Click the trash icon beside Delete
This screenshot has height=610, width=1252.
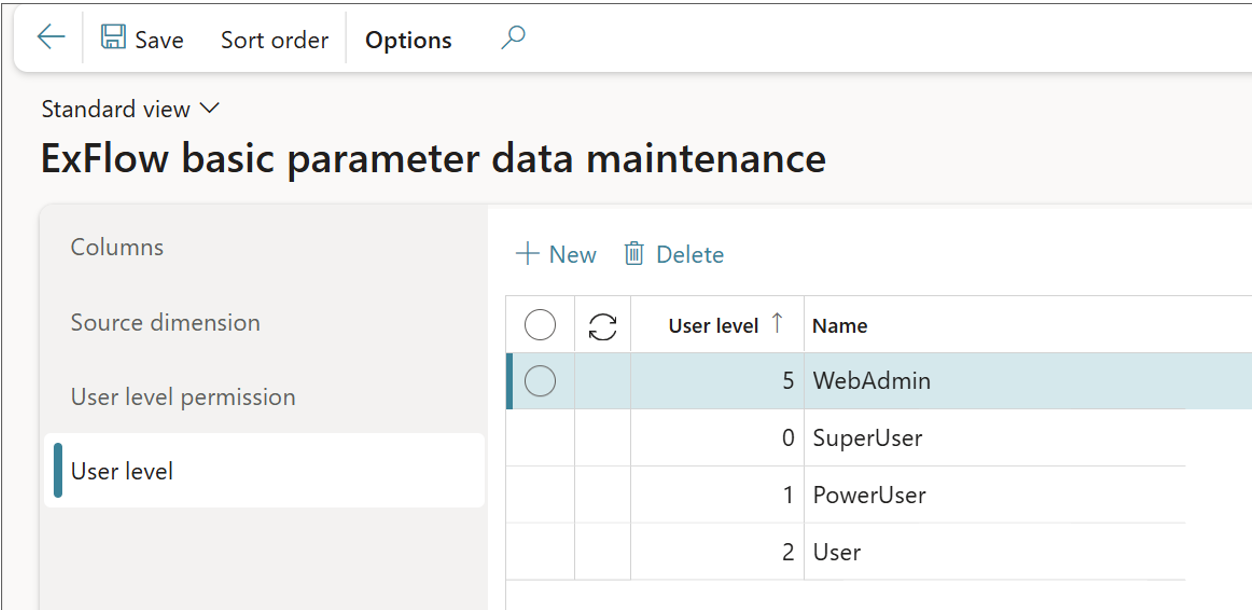[634, 254]
